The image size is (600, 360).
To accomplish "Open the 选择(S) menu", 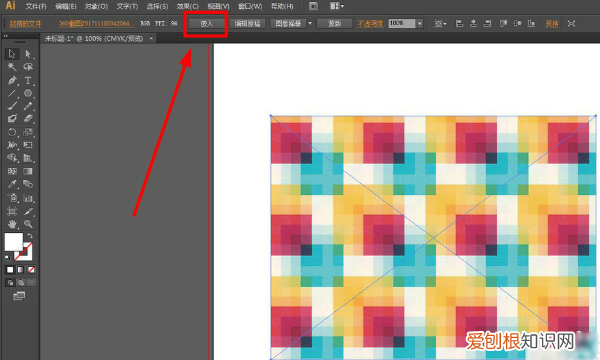I will click(157, 7).
